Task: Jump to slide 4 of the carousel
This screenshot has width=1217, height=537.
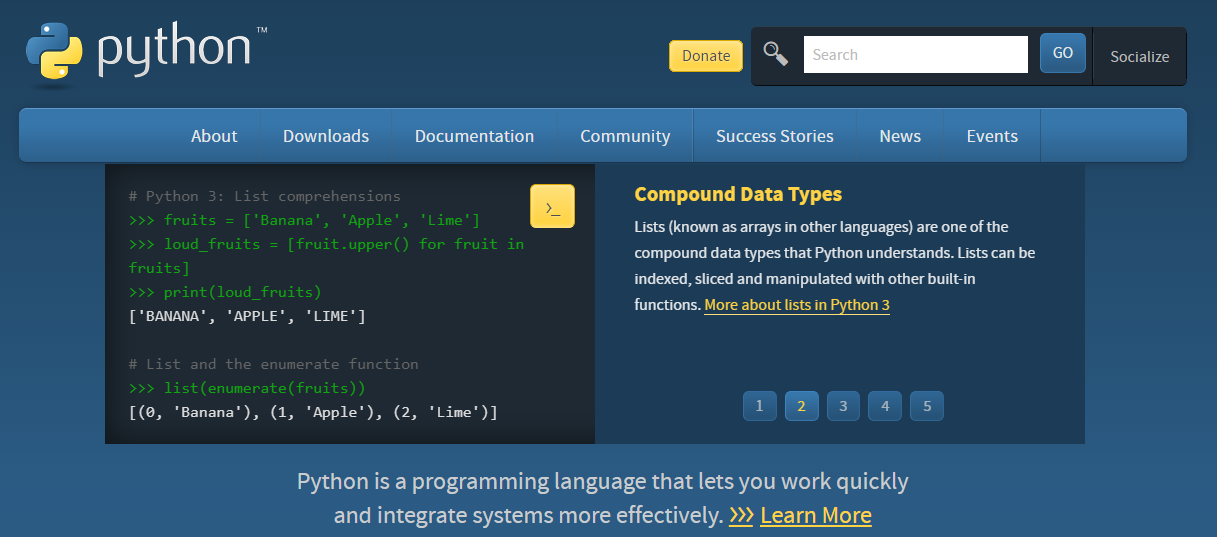Action: pos(885,406)
